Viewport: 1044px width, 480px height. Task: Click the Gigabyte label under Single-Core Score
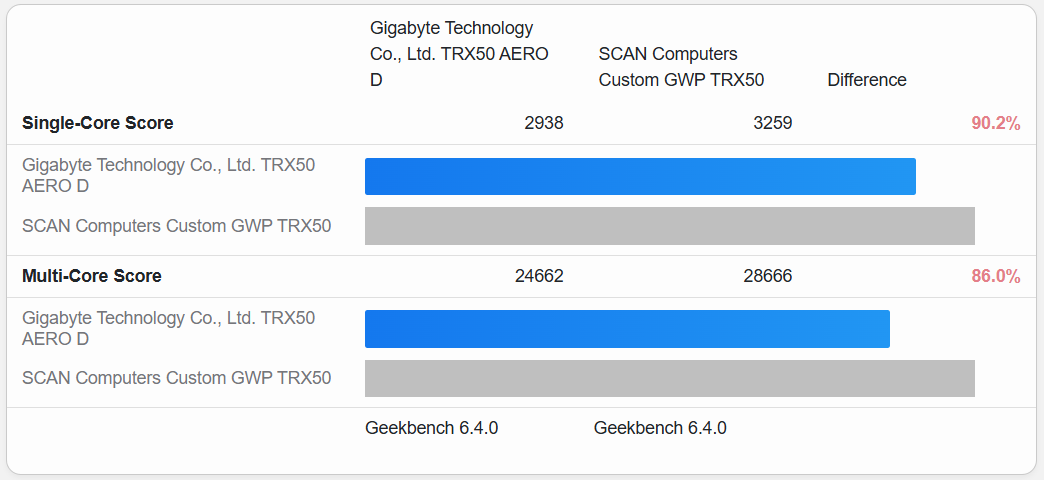[x=168, y=175]
